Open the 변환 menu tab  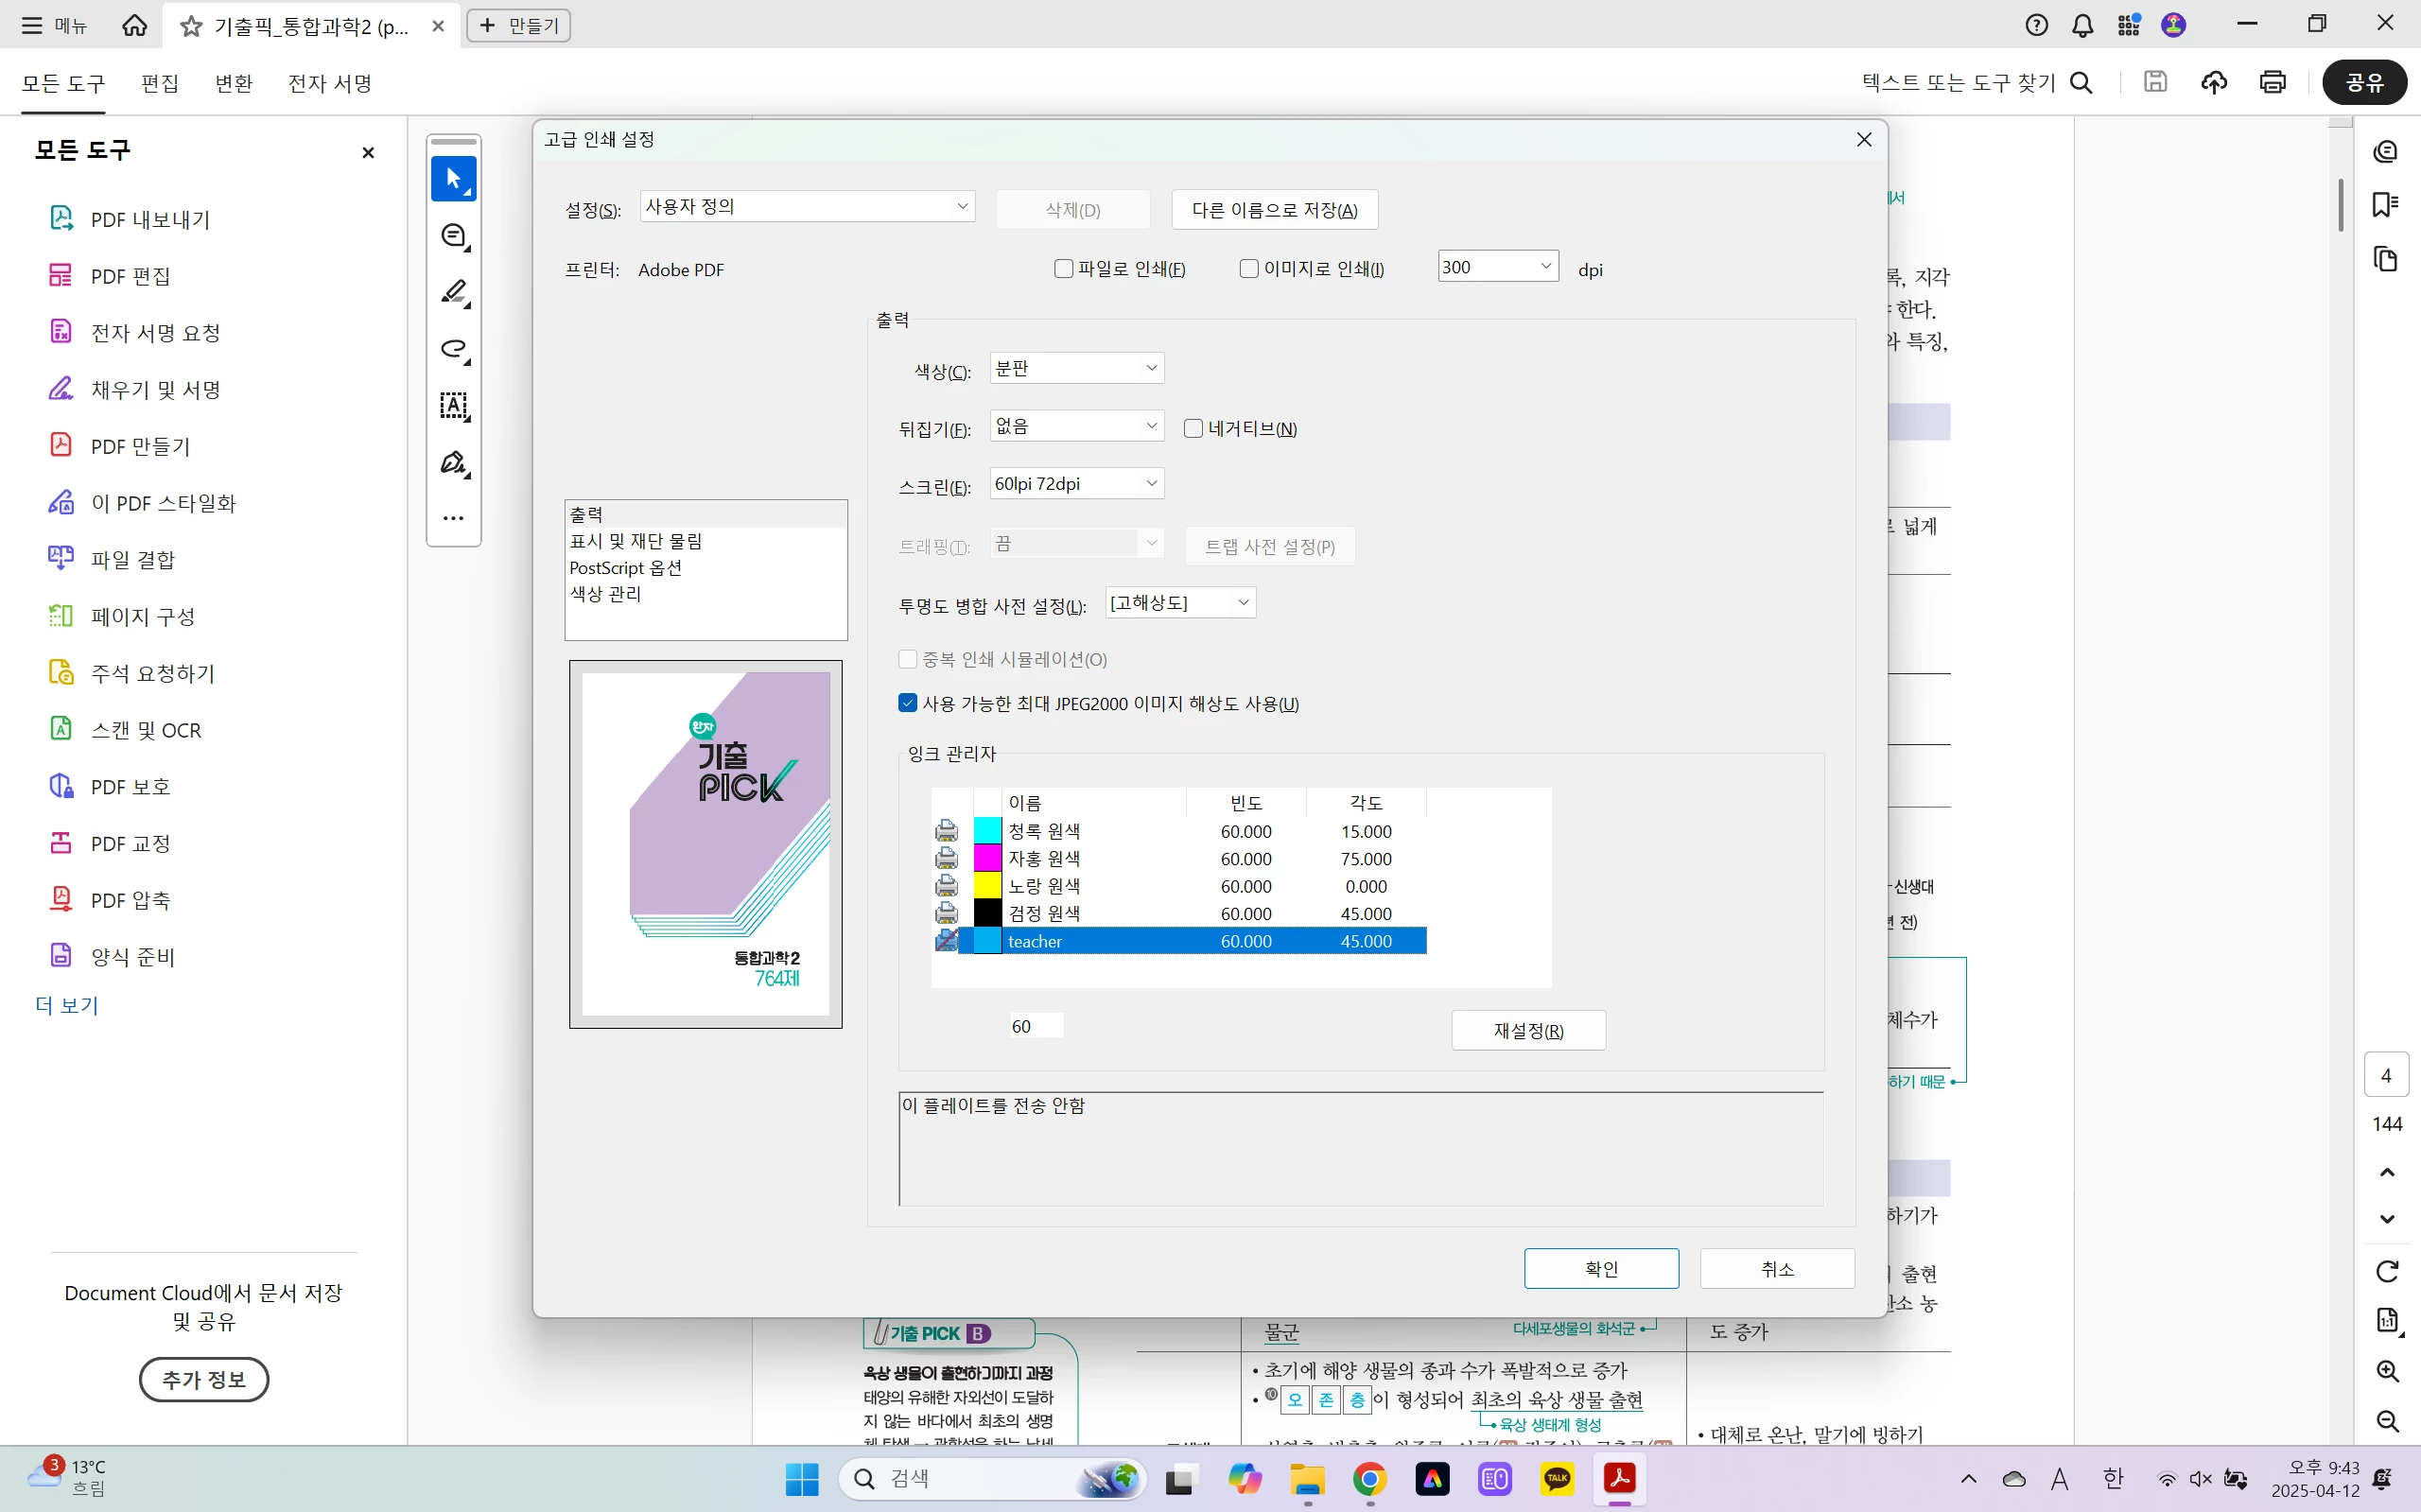point(234,83)
